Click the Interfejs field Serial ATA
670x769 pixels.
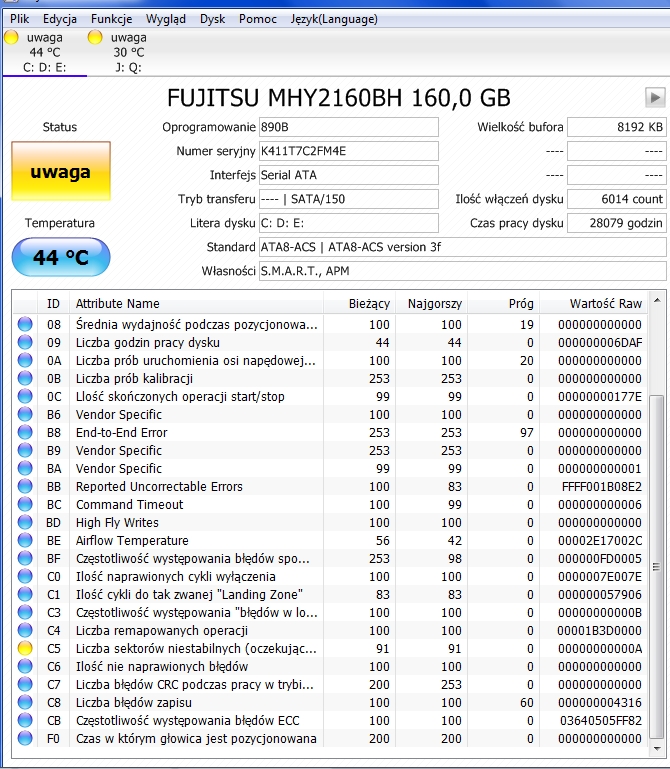coord(349,175)
